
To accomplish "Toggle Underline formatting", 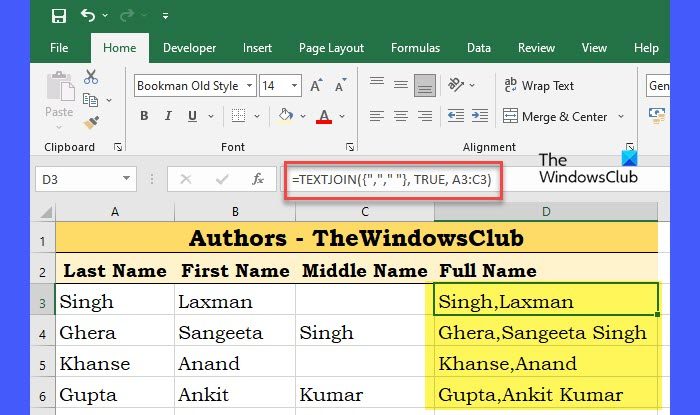I will point(192,116).
